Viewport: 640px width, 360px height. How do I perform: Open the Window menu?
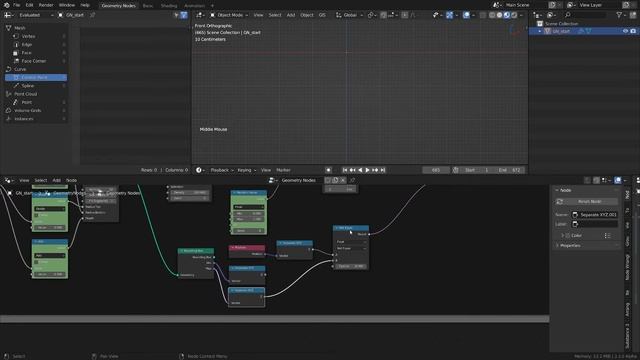[x=67, y=5]
